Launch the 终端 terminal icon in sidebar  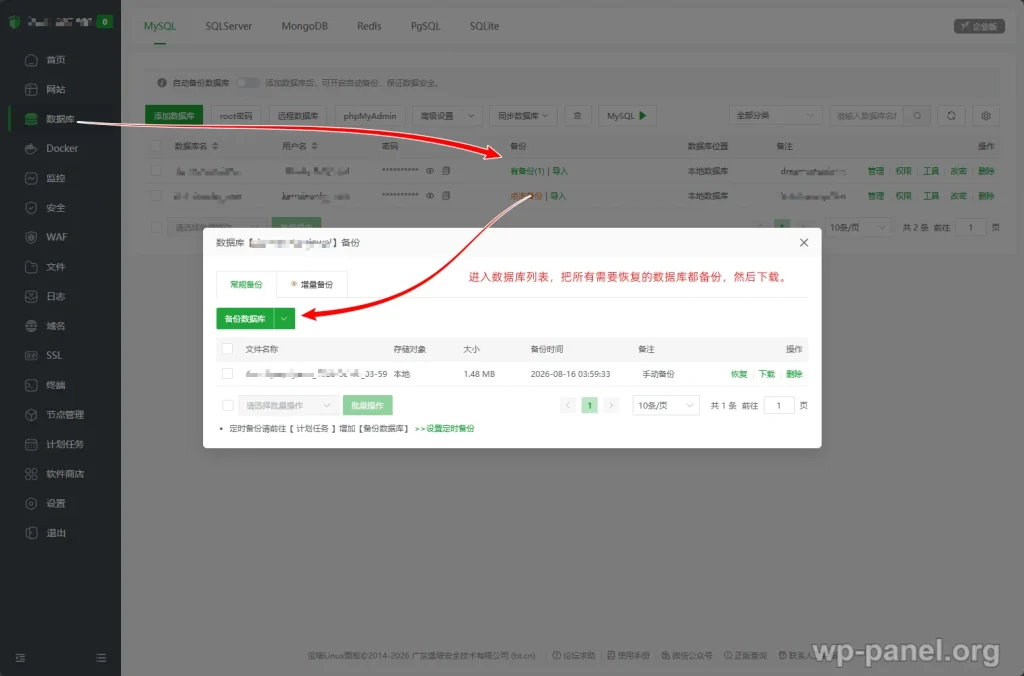point(31,385)
